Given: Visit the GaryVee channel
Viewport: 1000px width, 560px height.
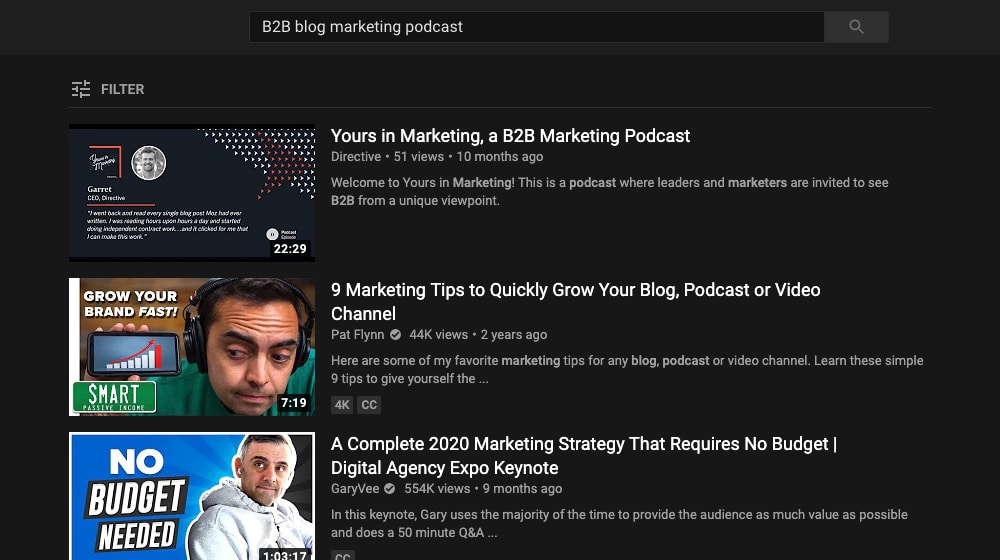Looking at the screenshot, I should coord(355,489).
